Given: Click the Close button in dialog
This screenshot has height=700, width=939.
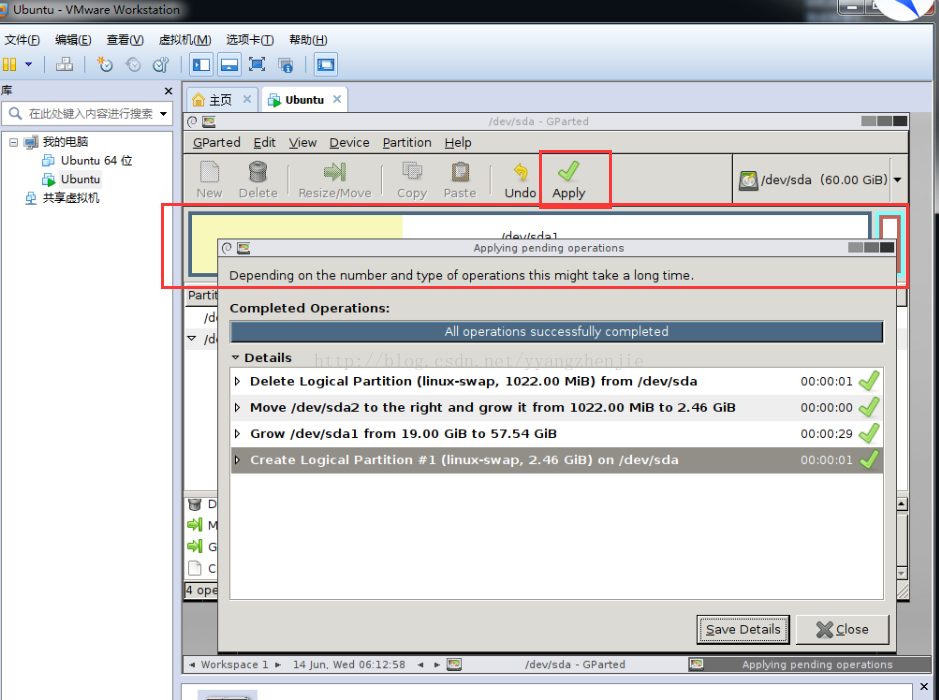Looking at the screenshot, I should tap(842, 629).
